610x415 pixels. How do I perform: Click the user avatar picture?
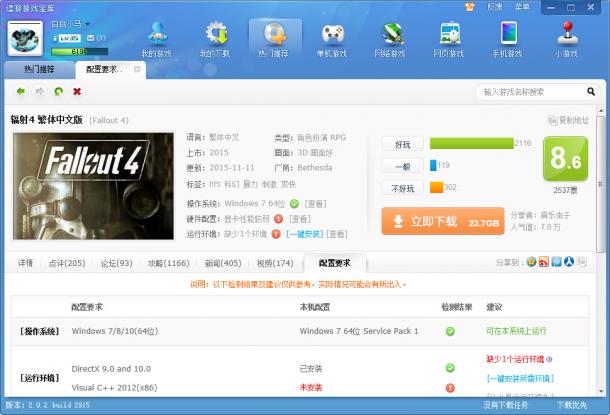click(25, 39)
